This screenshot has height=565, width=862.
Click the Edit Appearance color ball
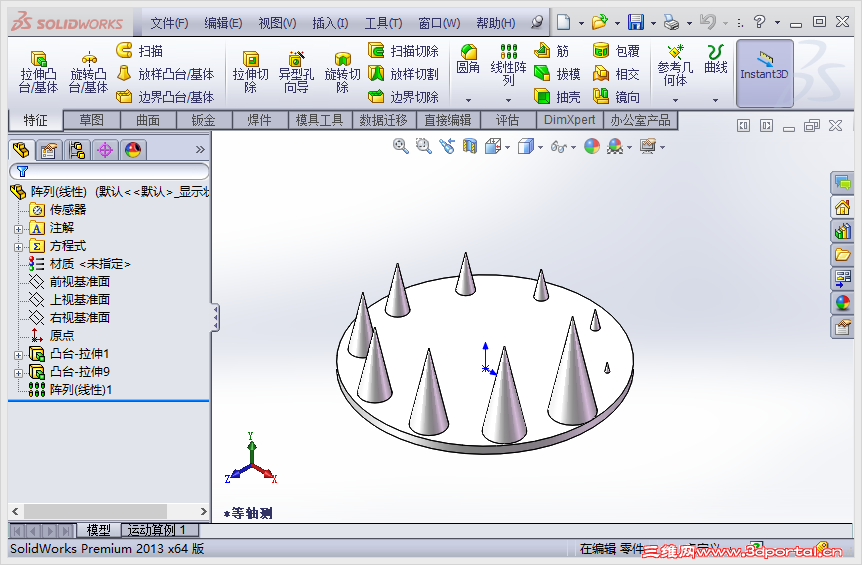click(x=592, y=146)
